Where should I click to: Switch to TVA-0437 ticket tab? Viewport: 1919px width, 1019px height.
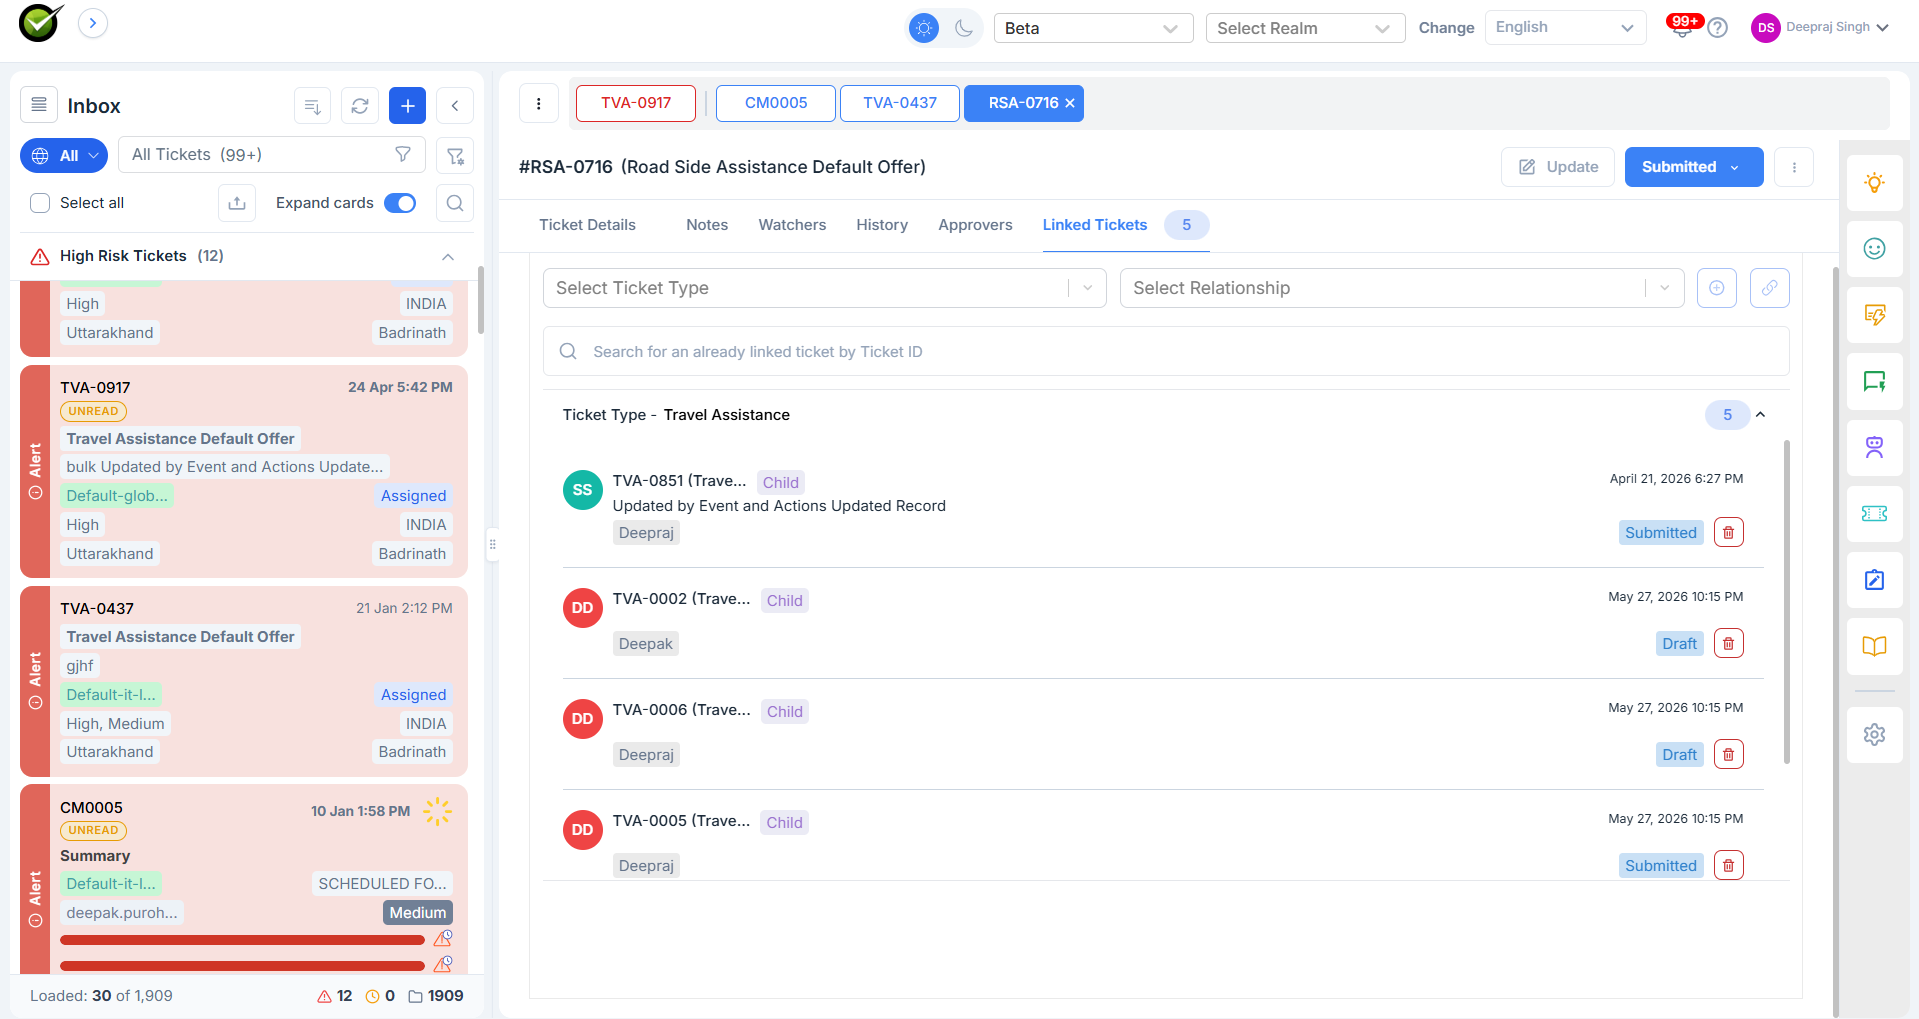(x=900, y=103)
